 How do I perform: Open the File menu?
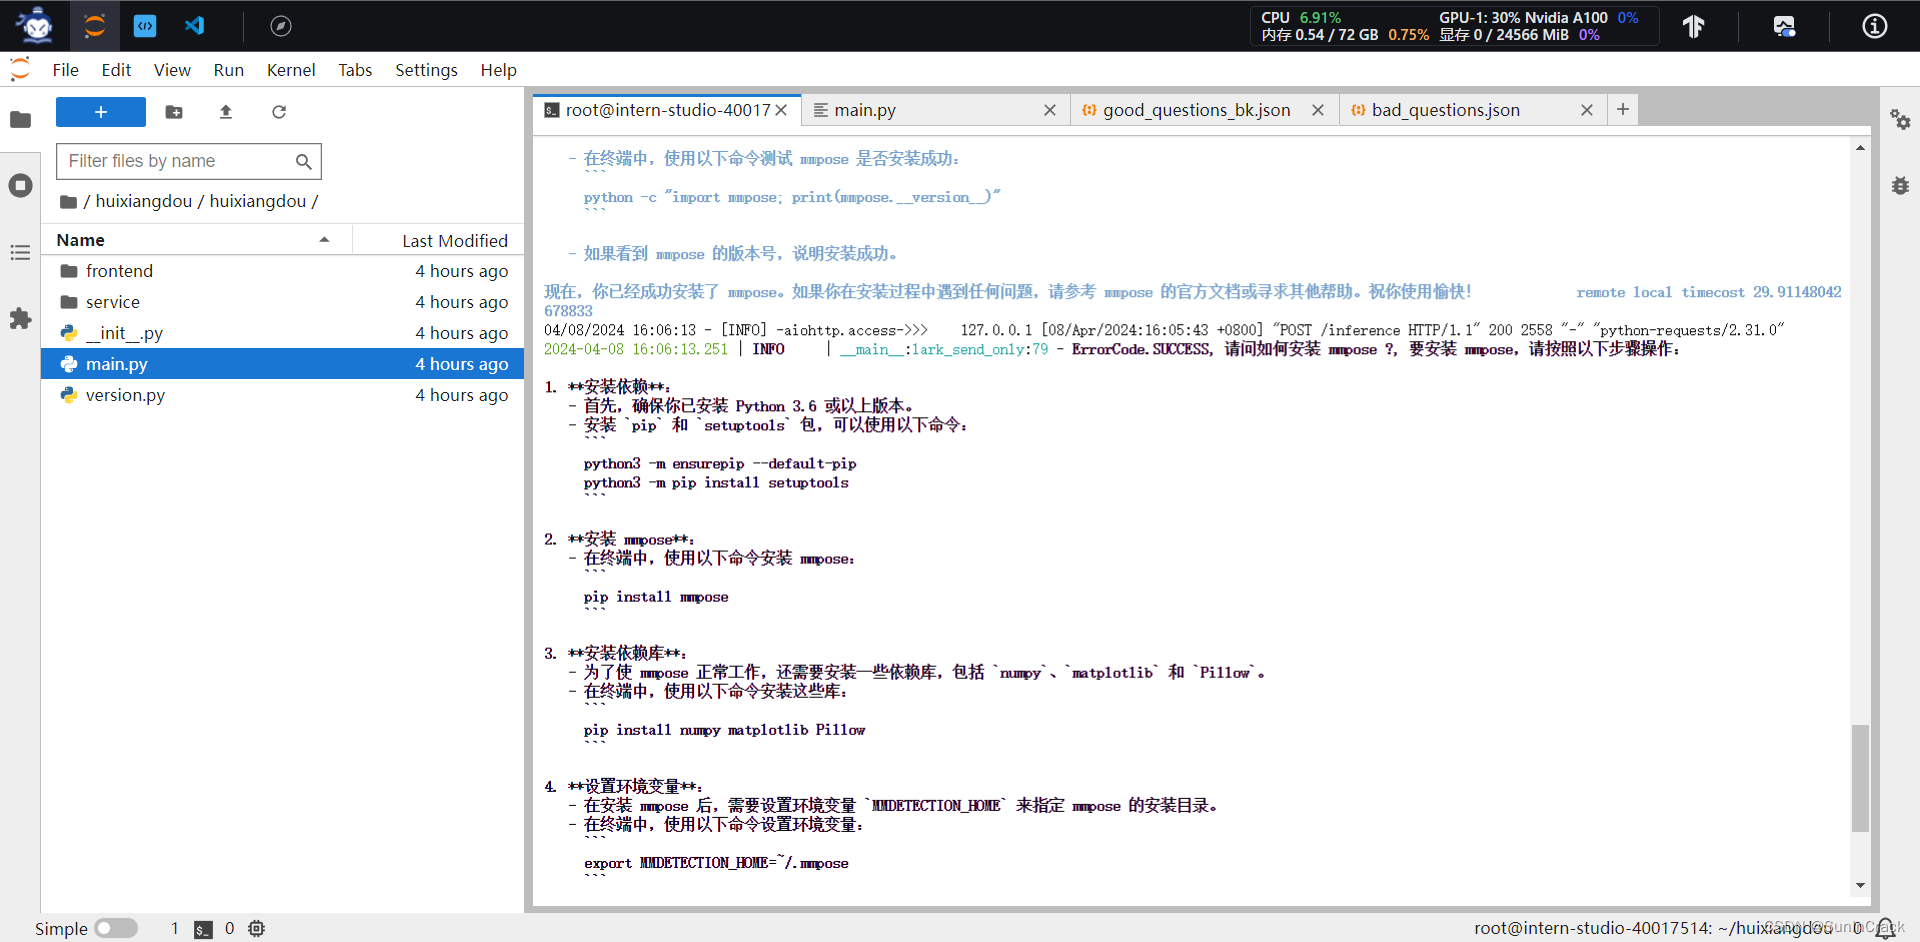coord(66,70)
